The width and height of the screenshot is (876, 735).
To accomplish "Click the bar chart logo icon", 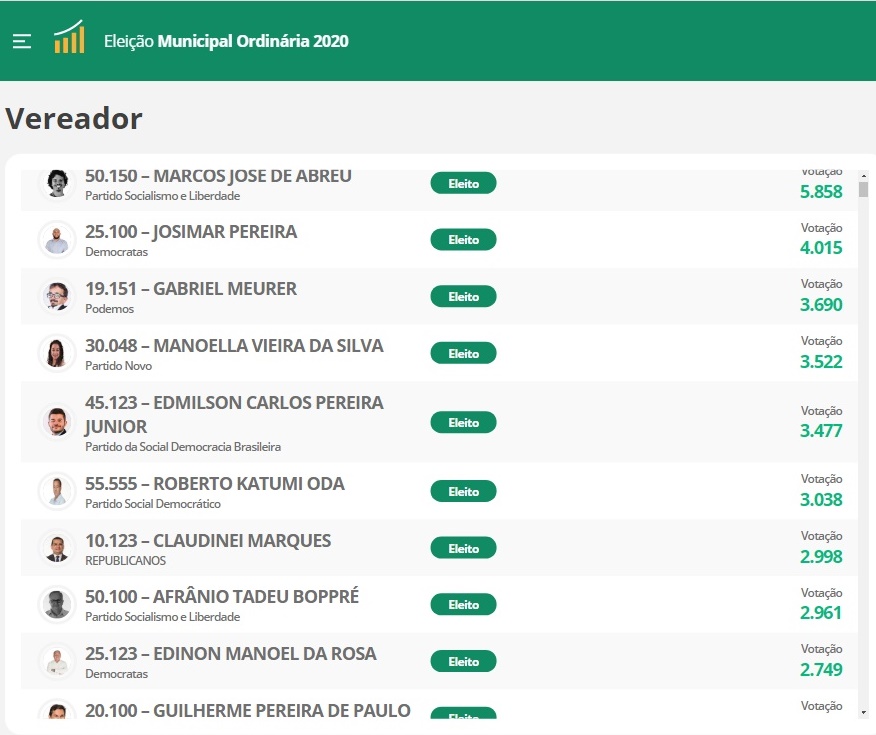I will coord(69,38).
